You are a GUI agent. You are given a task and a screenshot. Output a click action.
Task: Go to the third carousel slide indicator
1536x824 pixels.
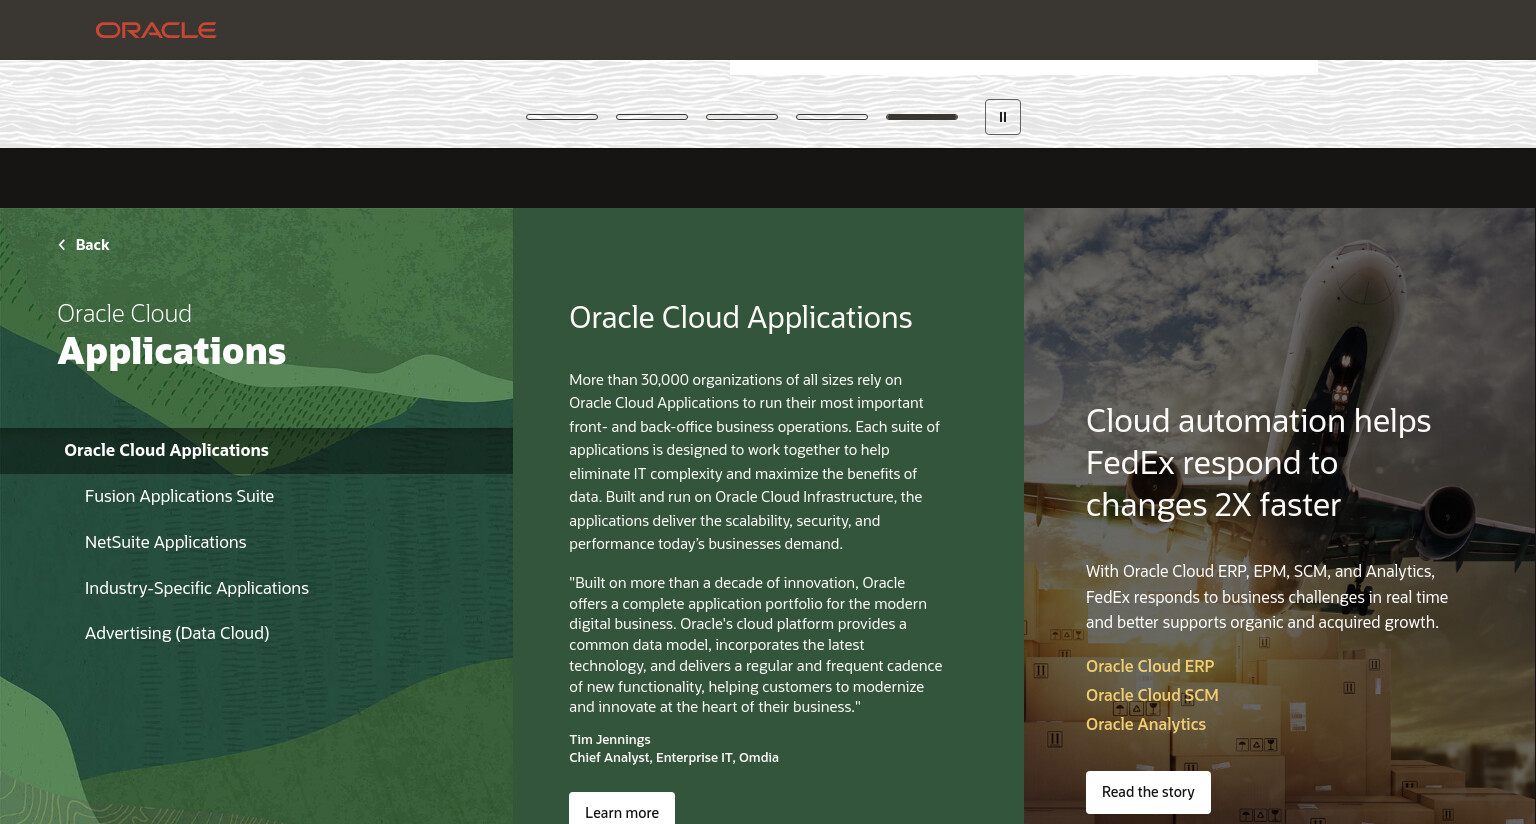pos(742,117)
